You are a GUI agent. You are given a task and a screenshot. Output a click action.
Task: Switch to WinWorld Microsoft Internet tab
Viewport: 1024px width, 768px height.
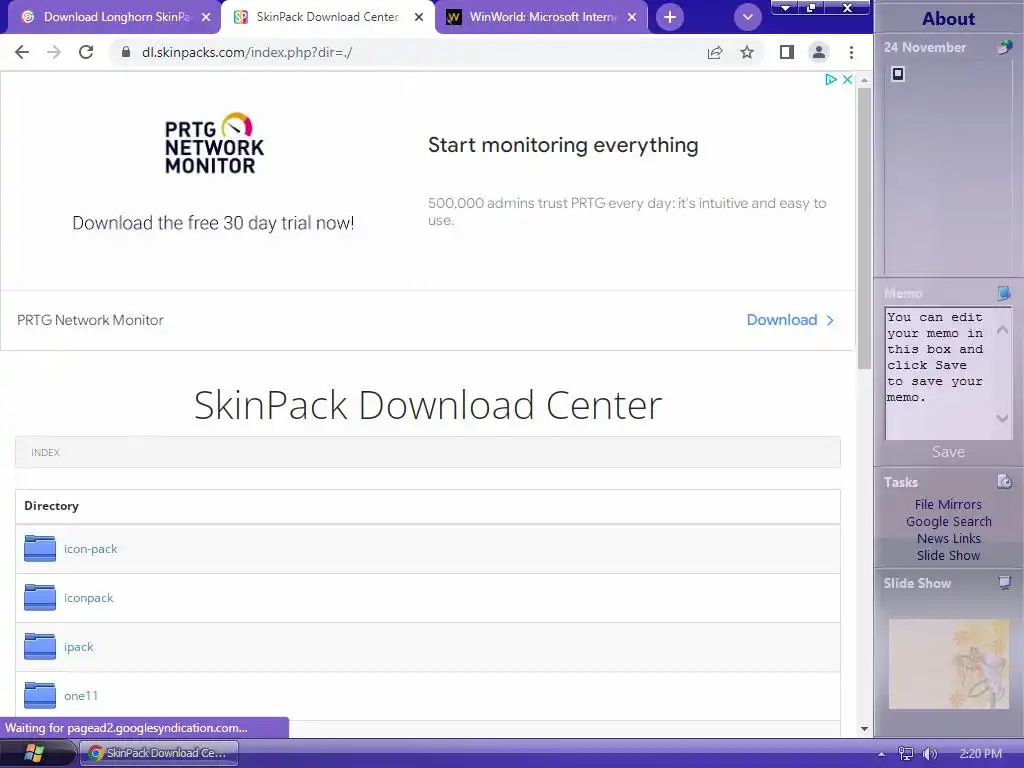pos(543,17)
